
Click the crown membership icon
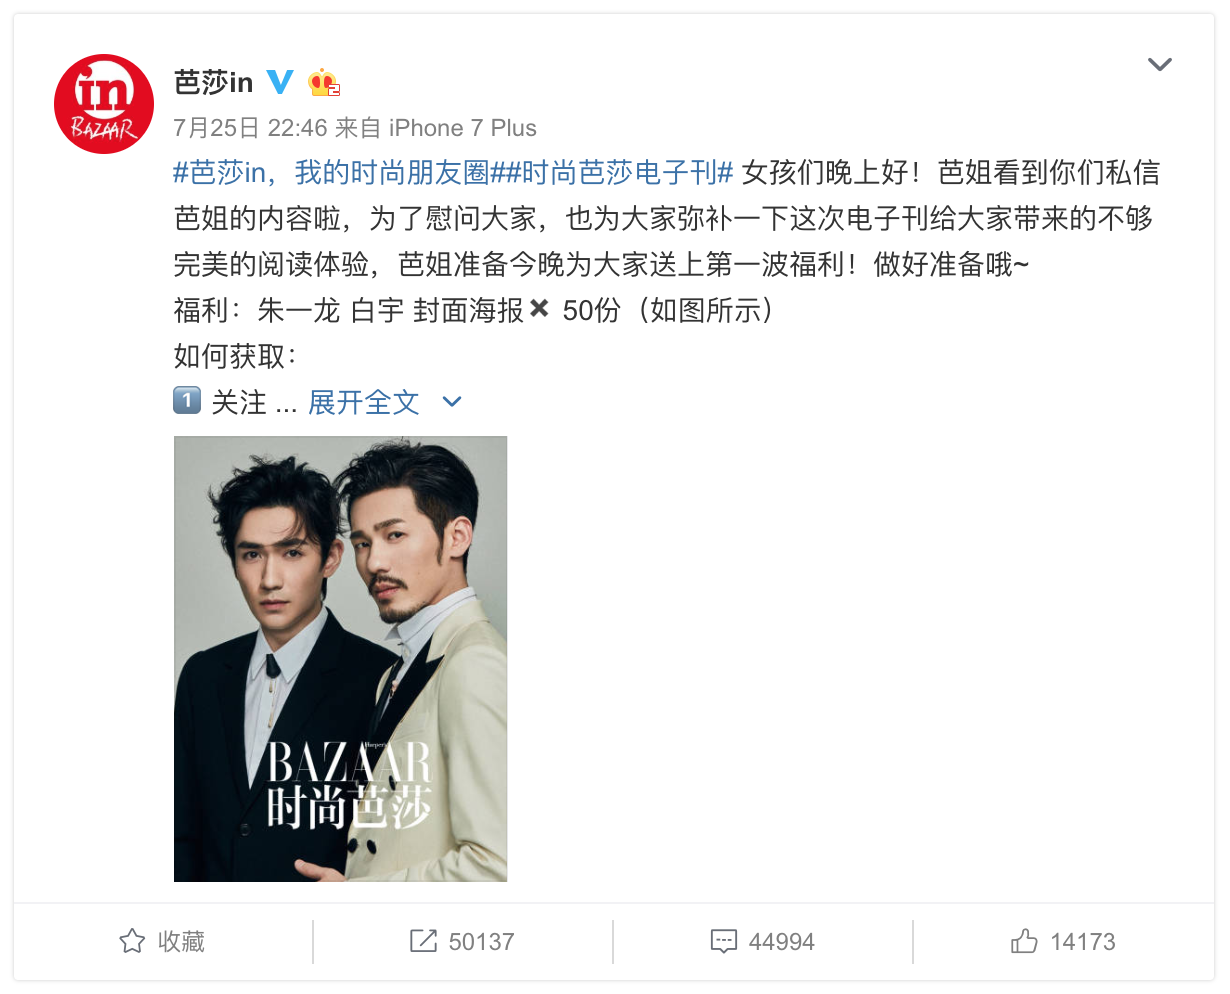pos(324,82)
